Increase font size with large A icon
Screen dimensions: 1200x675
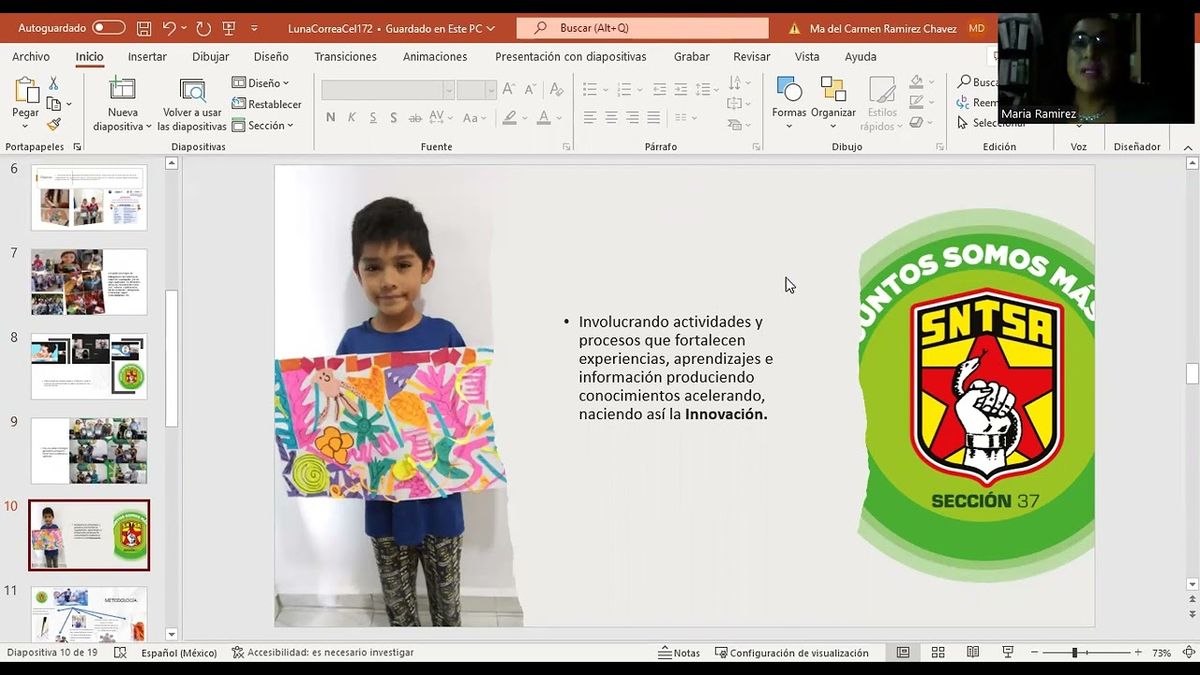pos(509,90)
